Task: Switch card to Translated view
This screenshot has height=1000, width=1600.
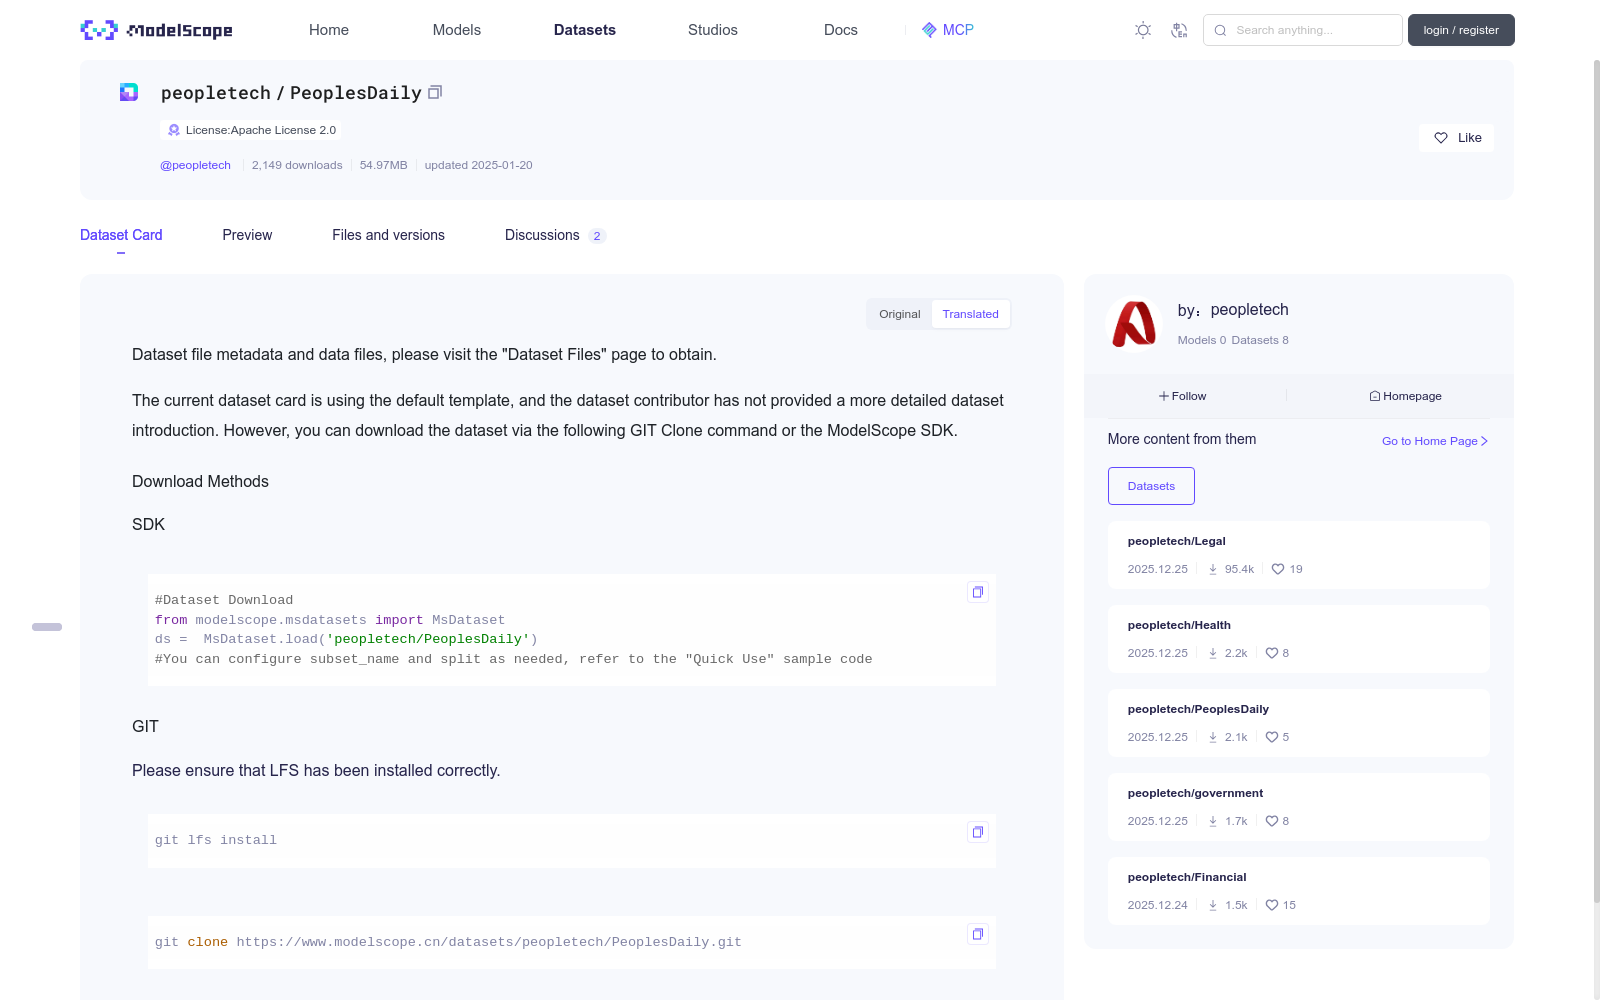Action: click(970, 314)
